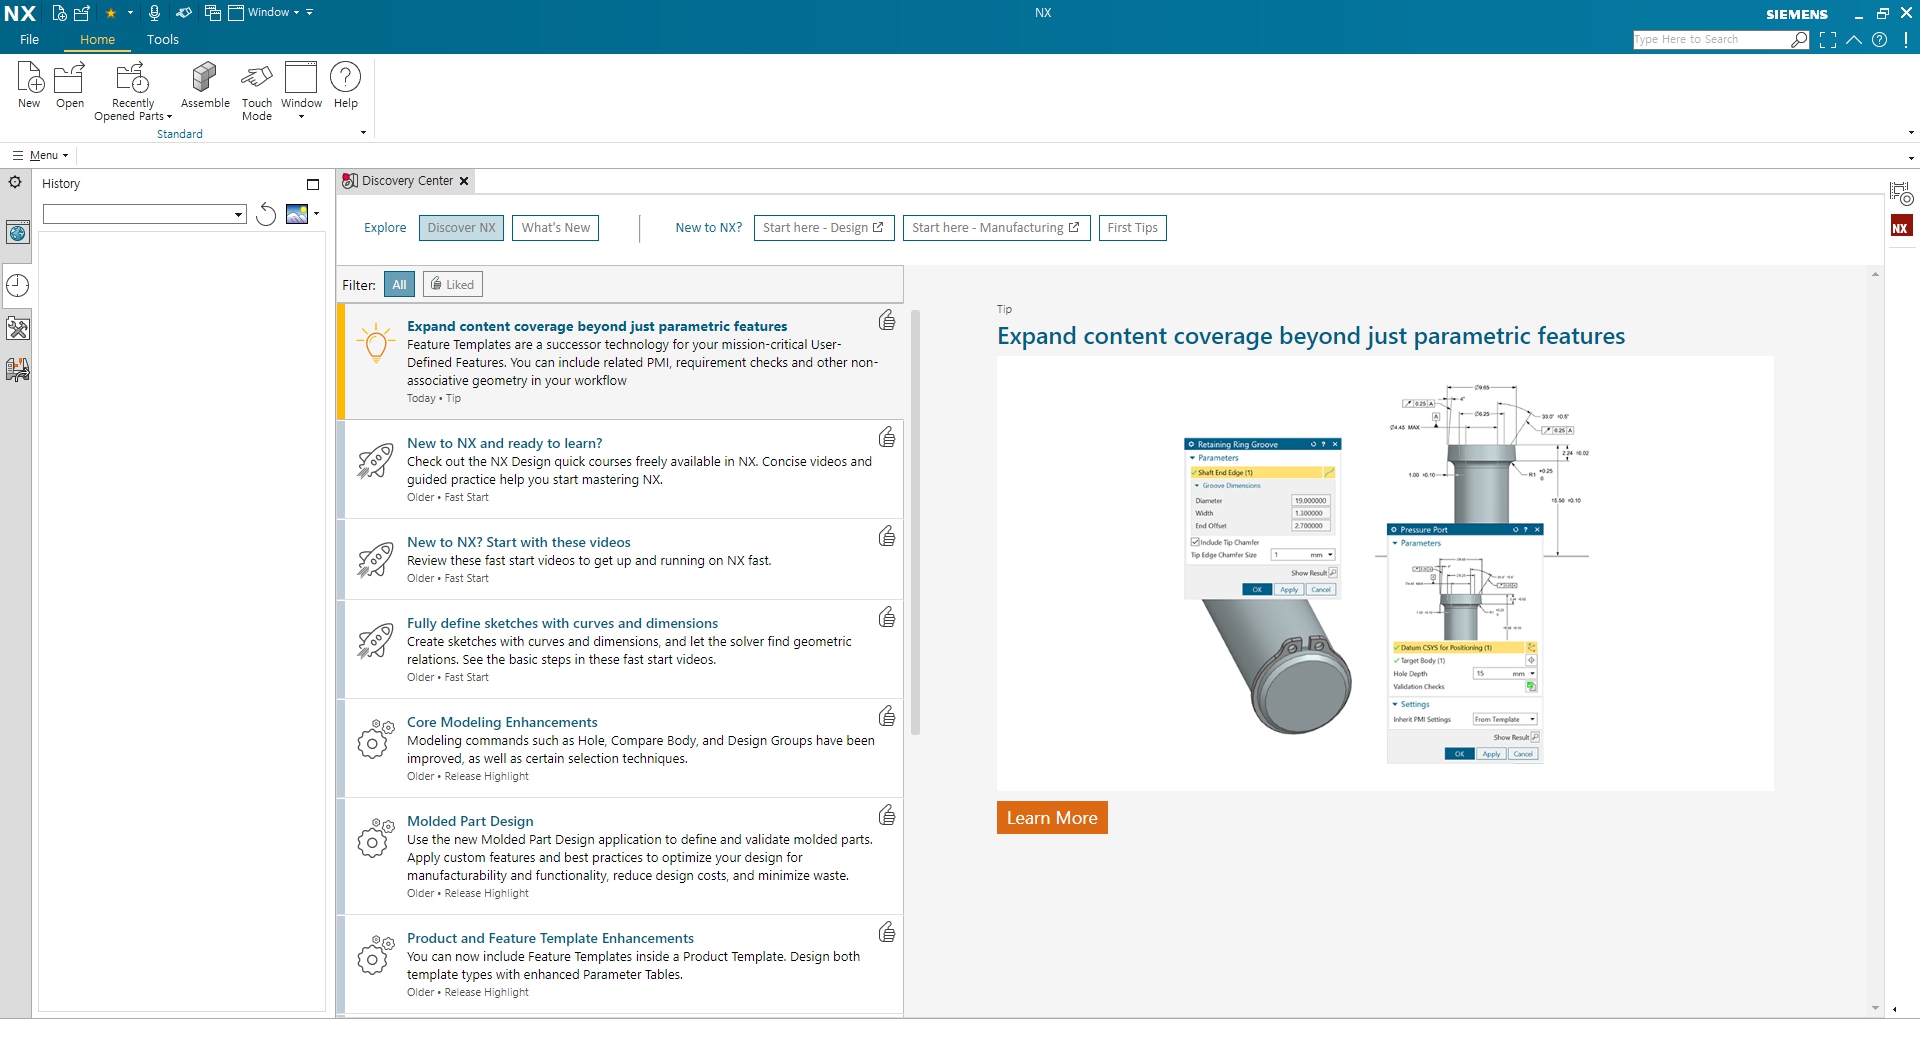Click the top icon in the right border bar
The height and width of the screenshot is (1040, 1920).
pyautogui.click(x=1900, y=193)
